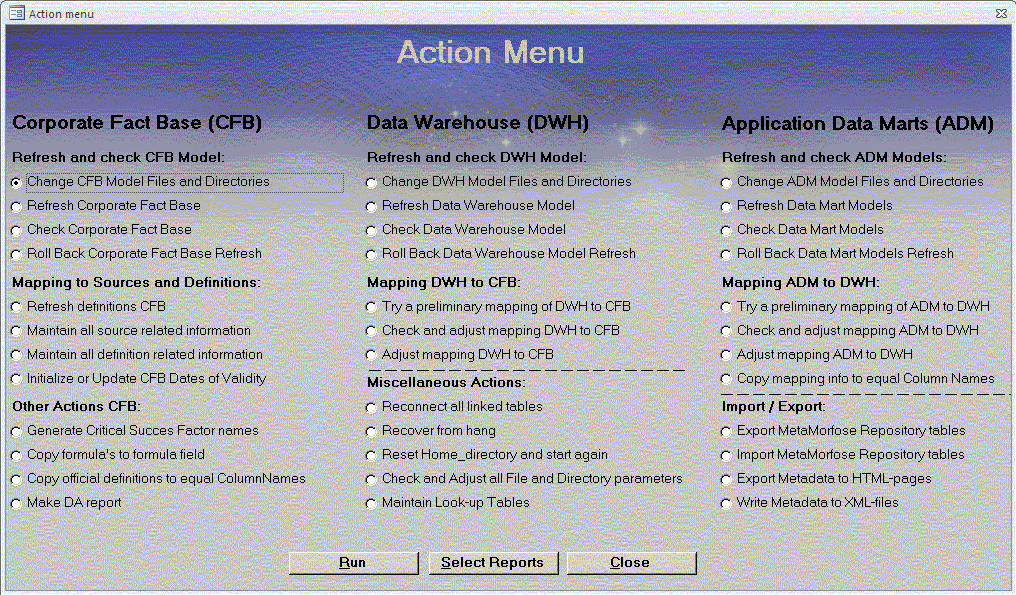The image size is (1016, 595).
Task: Choose Initialize or Update CFB Dates of Validity
Action: coord(16,379)
